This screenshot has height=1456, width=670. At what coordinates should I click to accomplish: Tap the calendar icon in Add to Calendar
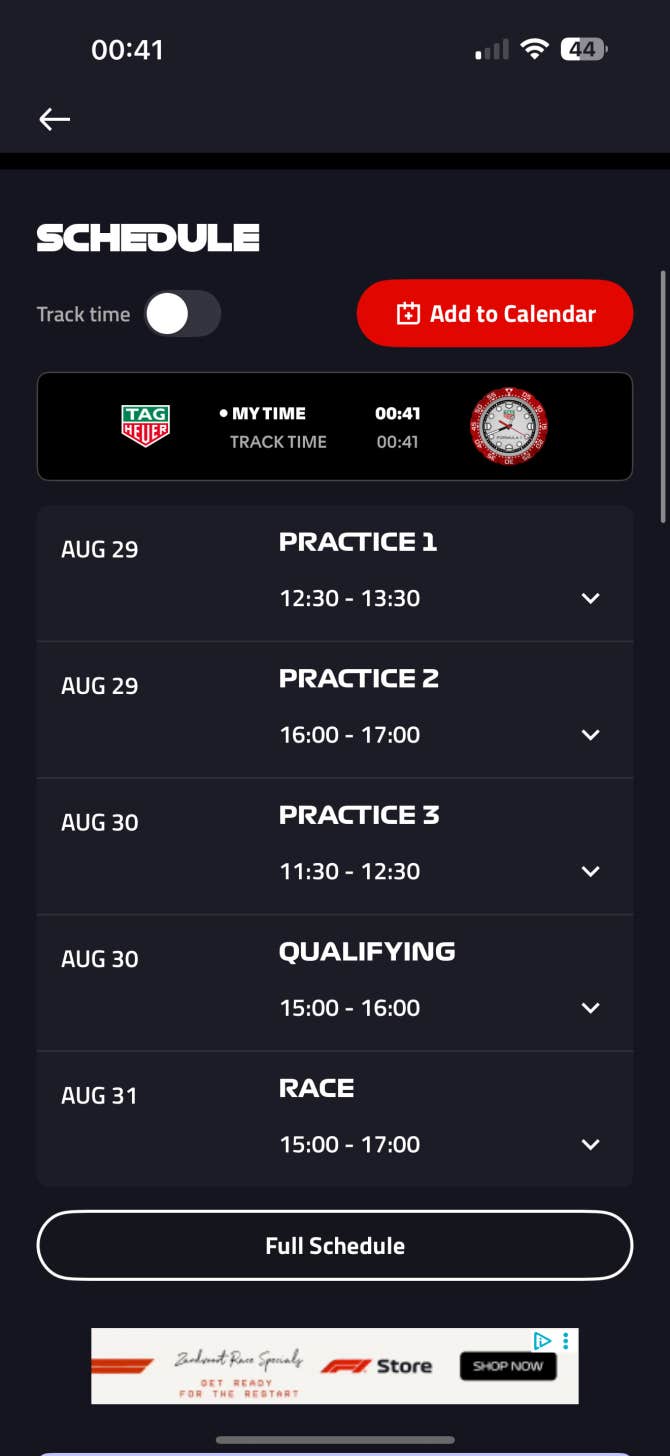tap(408, 314)
